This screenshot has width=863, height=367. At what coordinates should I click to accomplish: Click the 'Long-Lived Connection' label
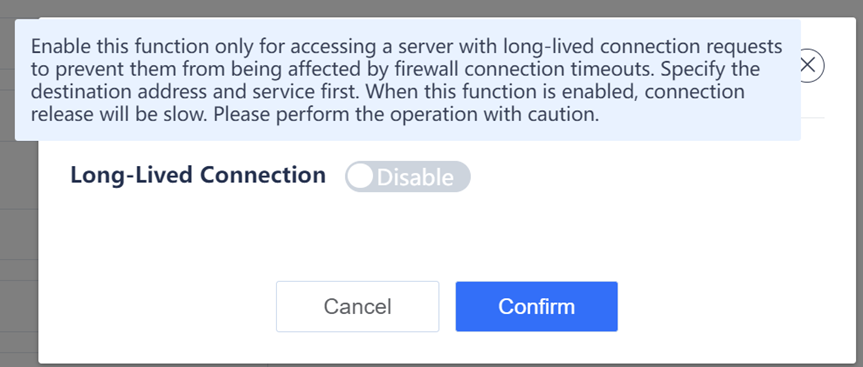[x=198, y=175]
